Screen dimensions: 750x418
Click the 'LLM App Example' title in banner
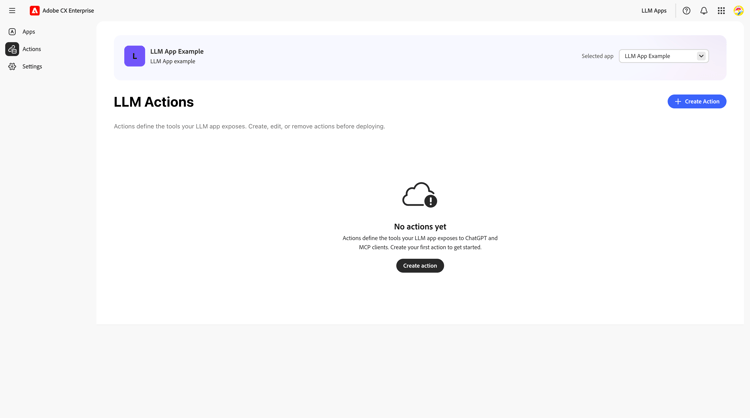click(176, 51)
